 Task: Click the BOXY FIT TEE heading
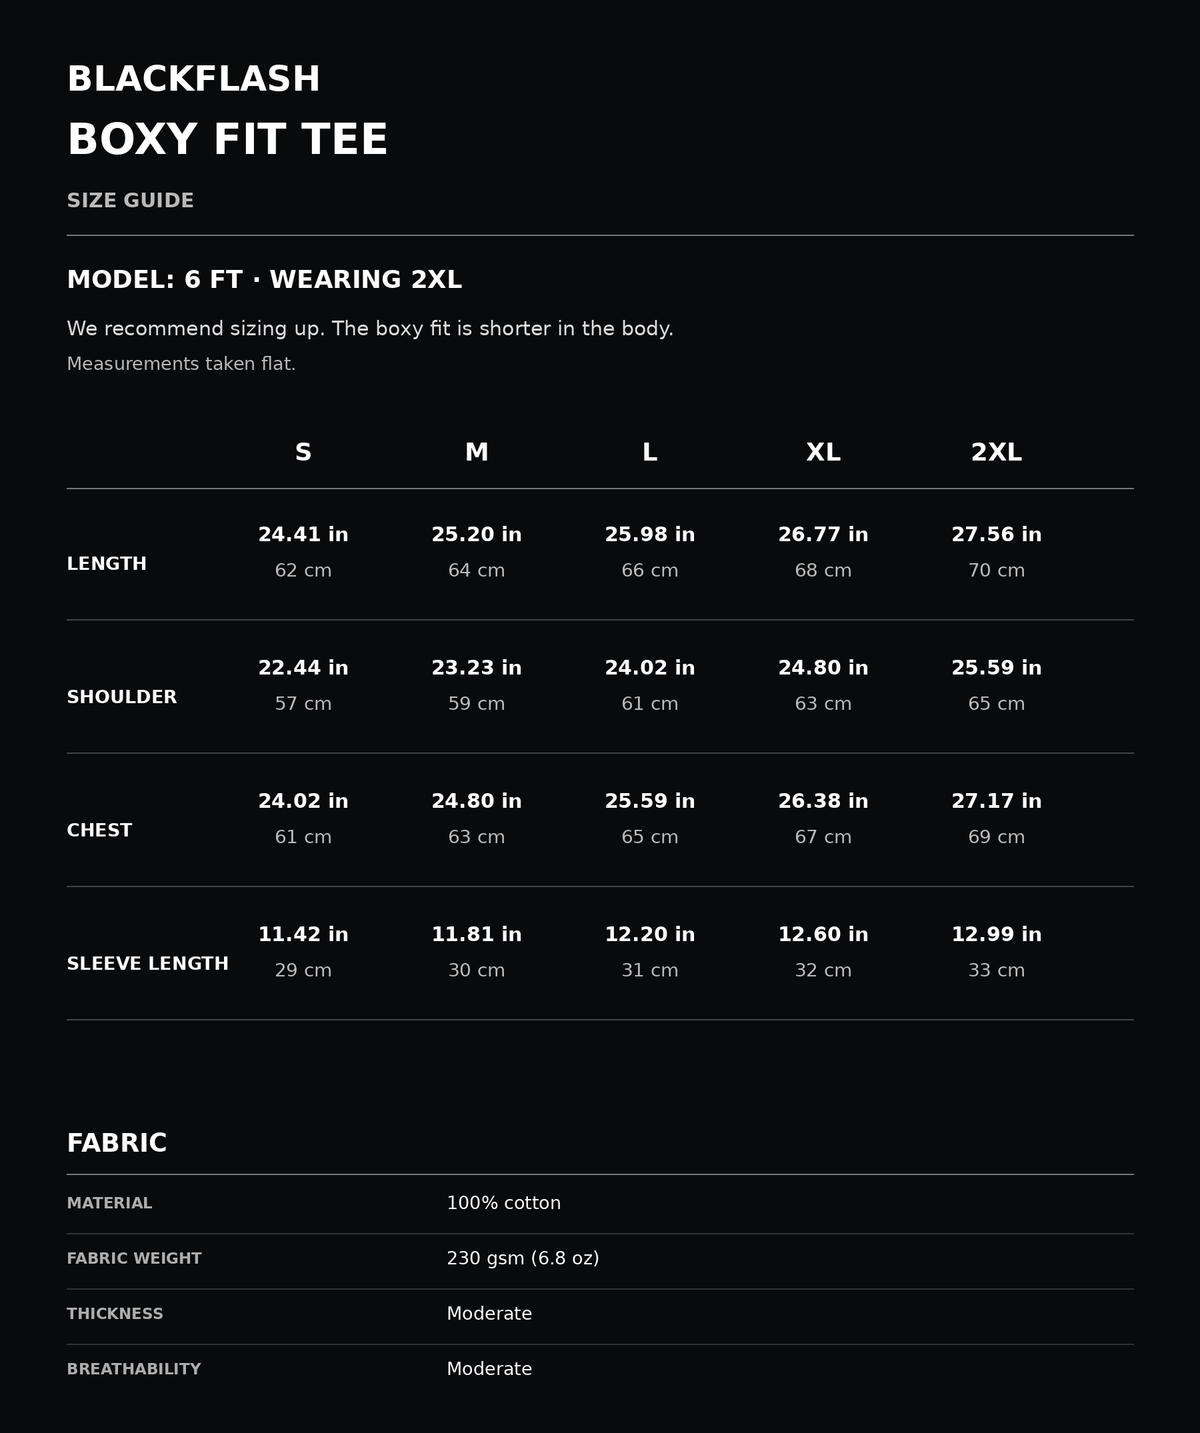click(x=227, y=140)
